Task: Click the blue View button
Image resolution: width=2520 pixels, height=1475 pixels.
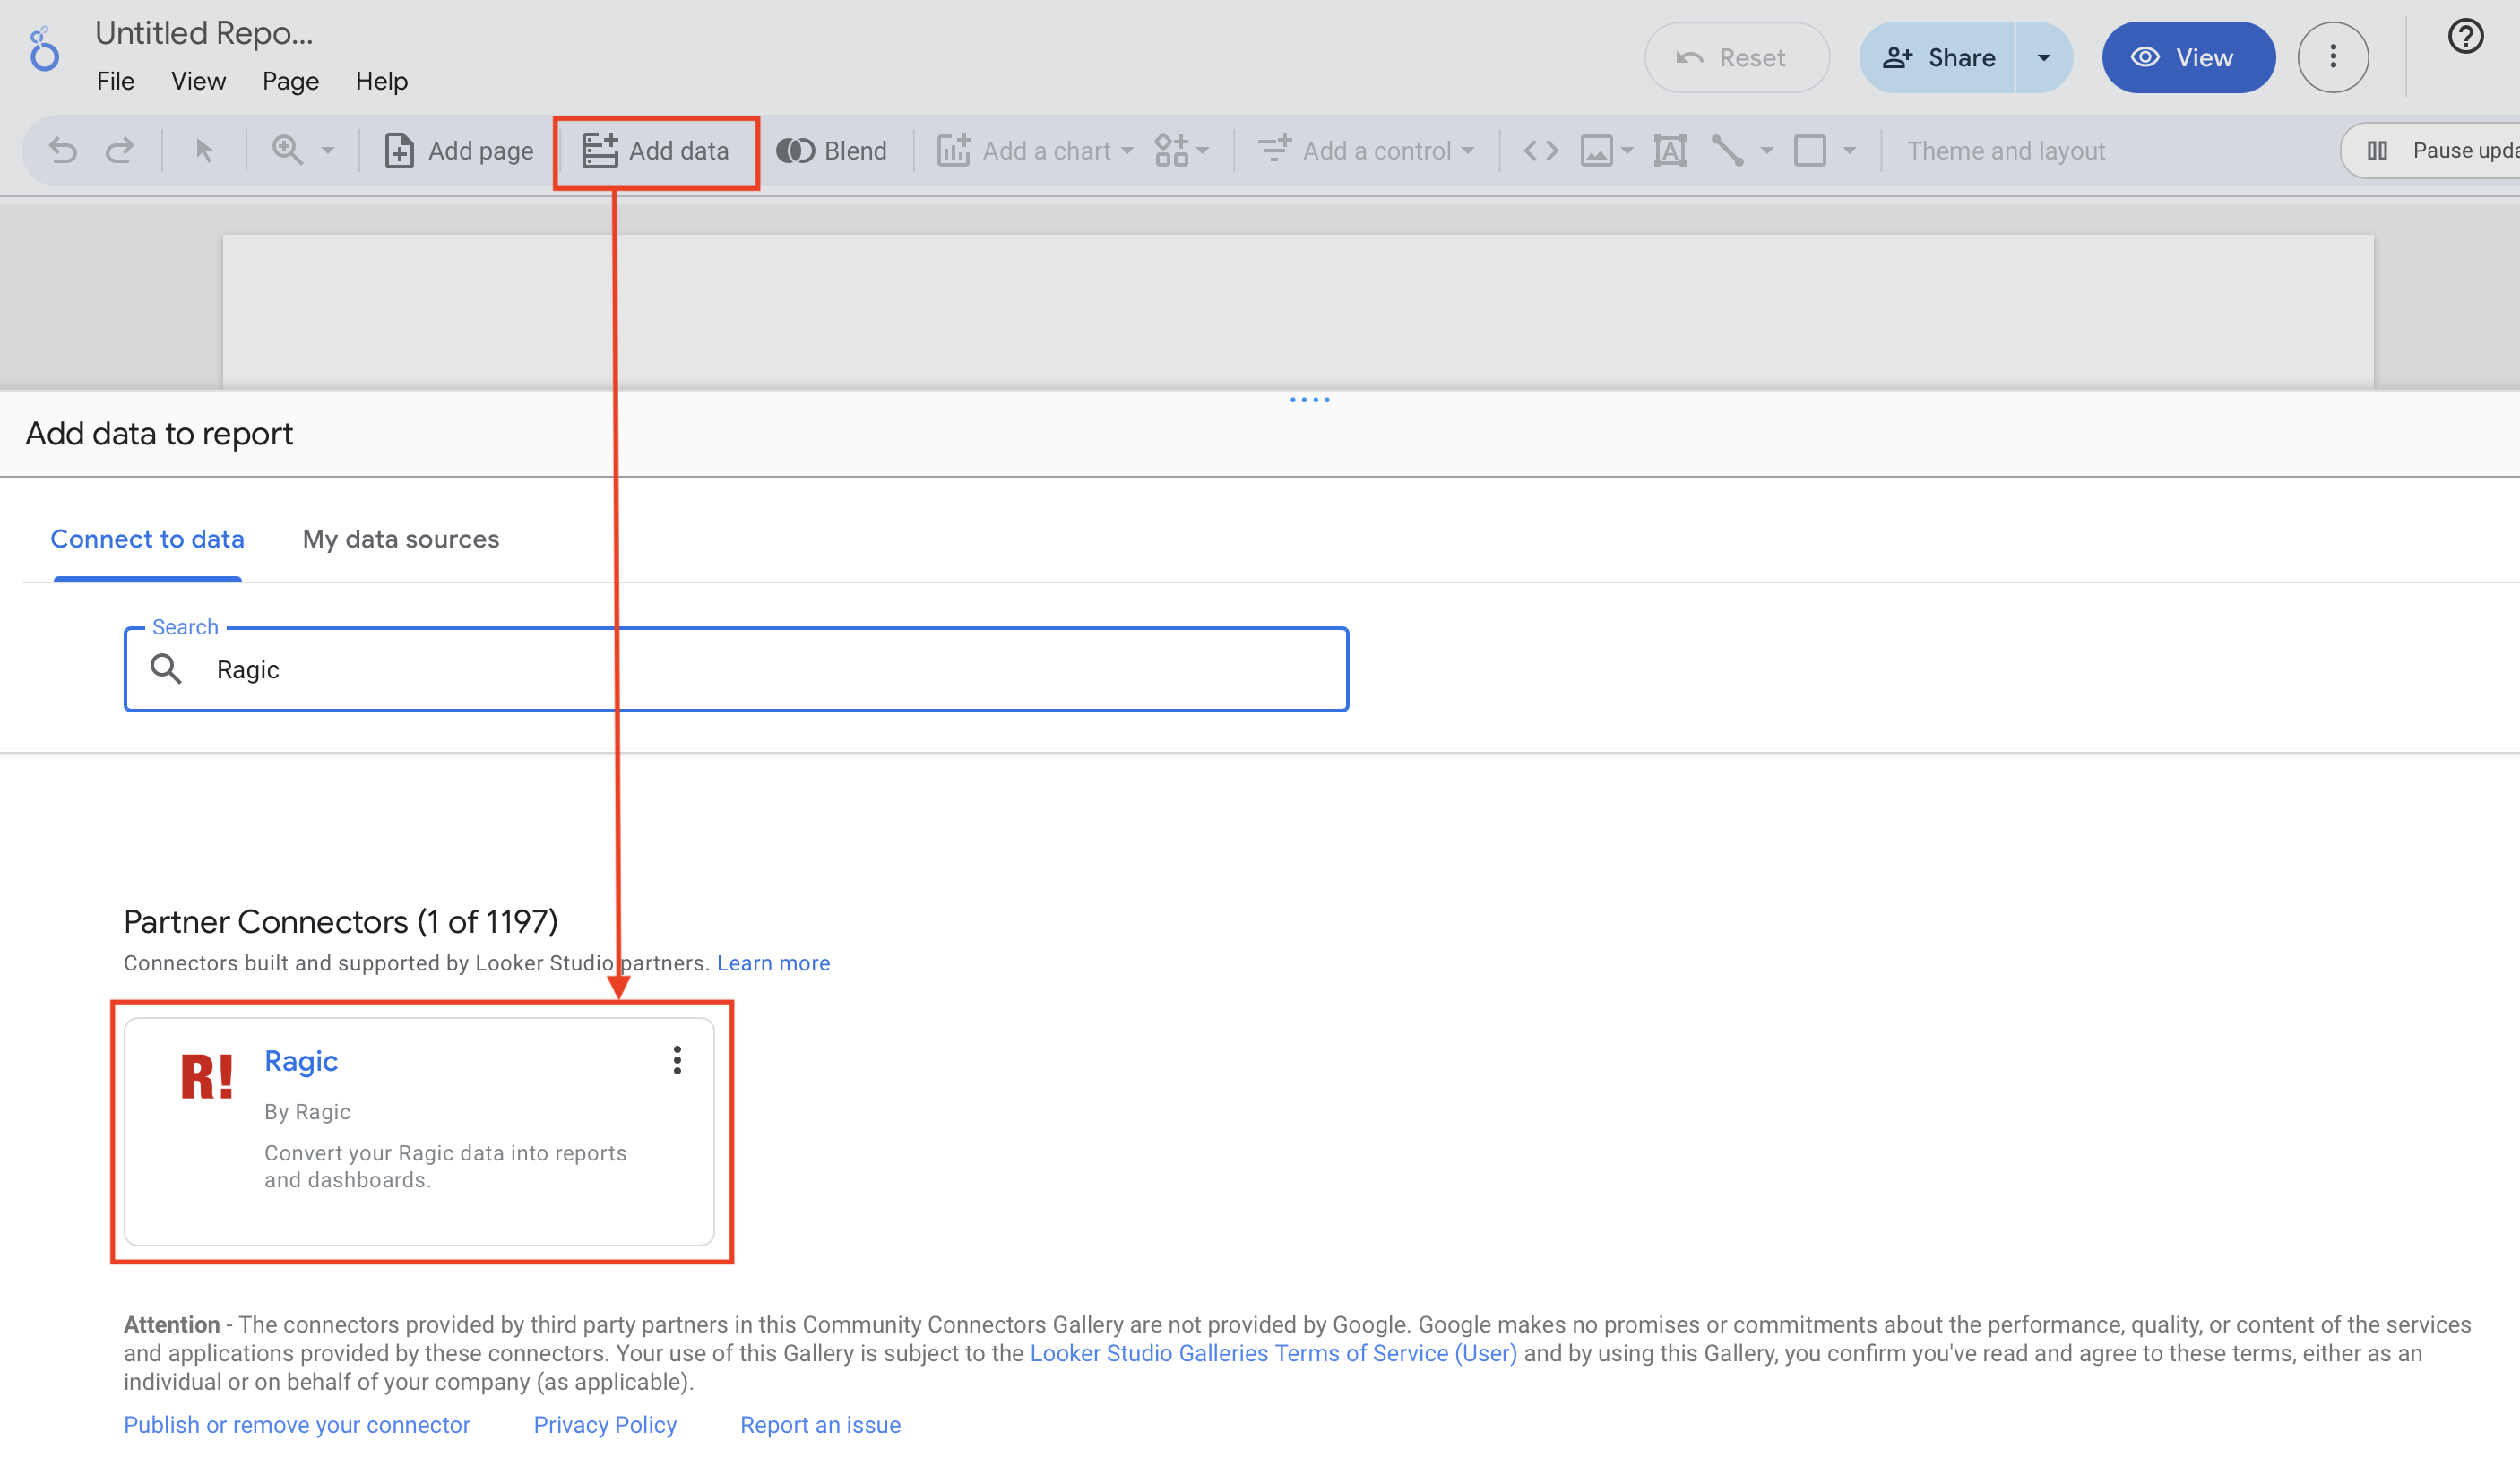Action: click(2188, 58)
